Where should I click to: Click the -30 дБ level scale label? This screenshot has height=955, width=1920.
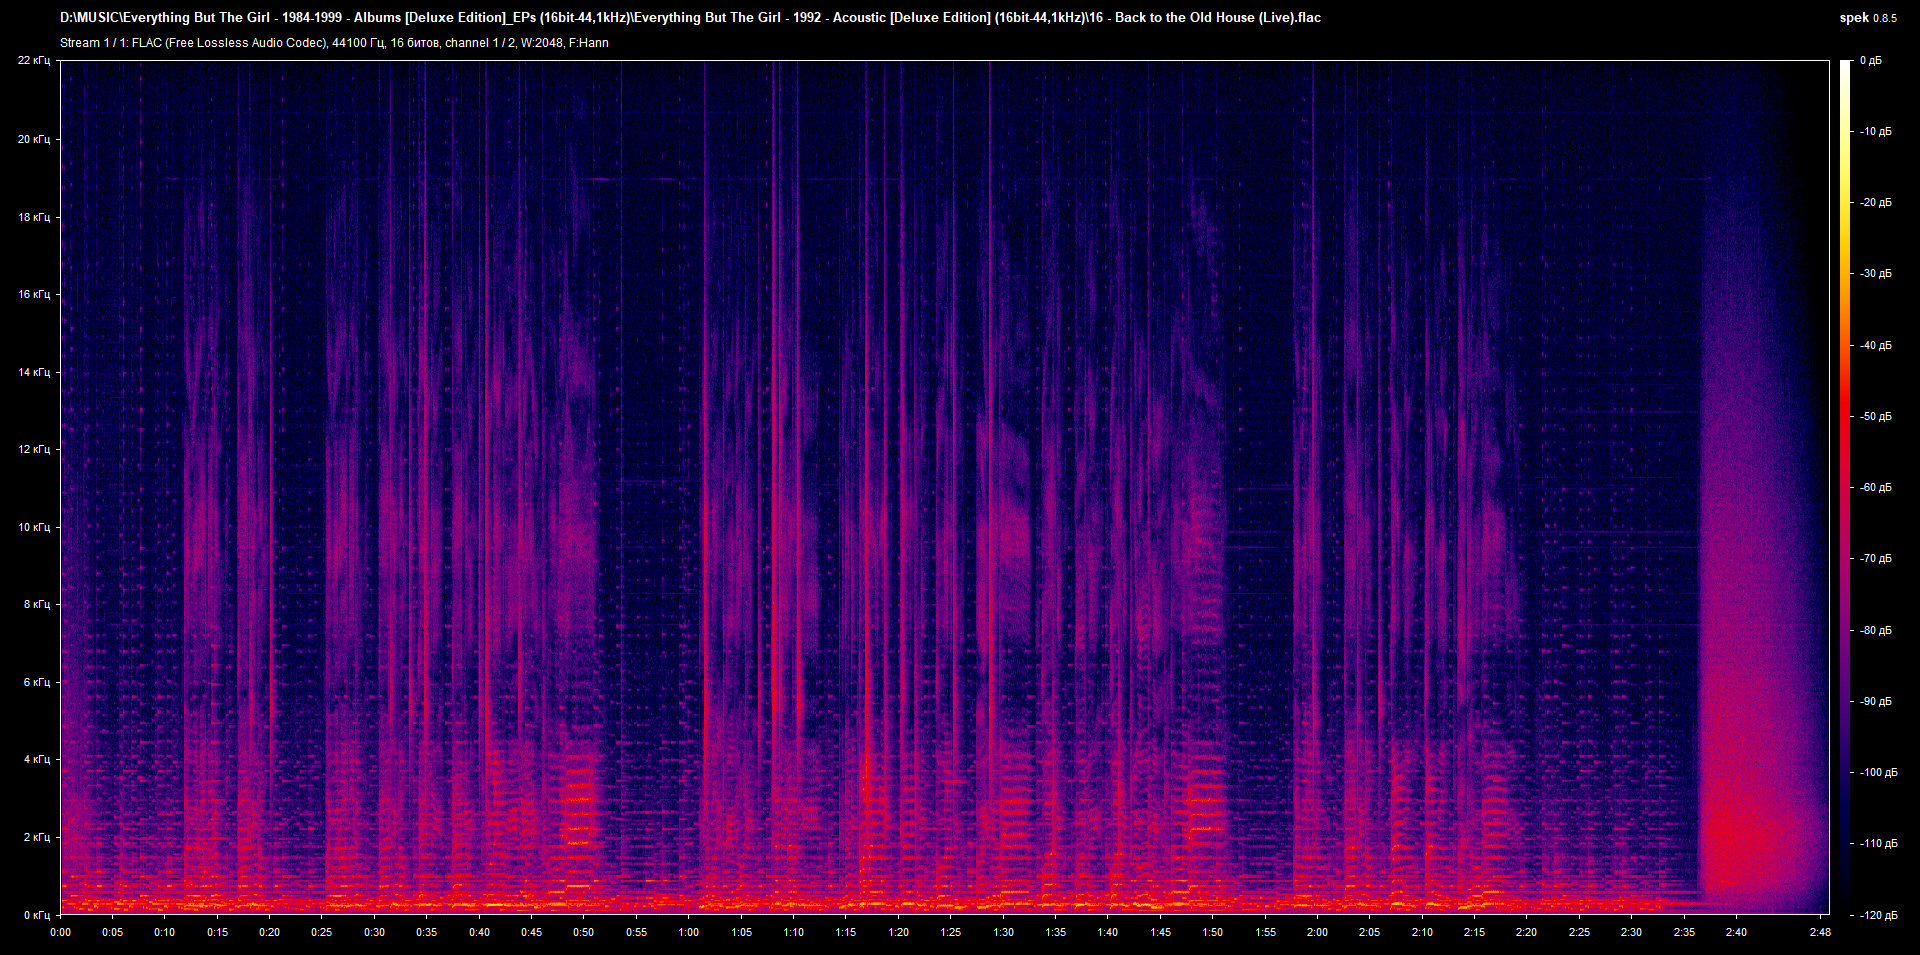(1876, 274)
